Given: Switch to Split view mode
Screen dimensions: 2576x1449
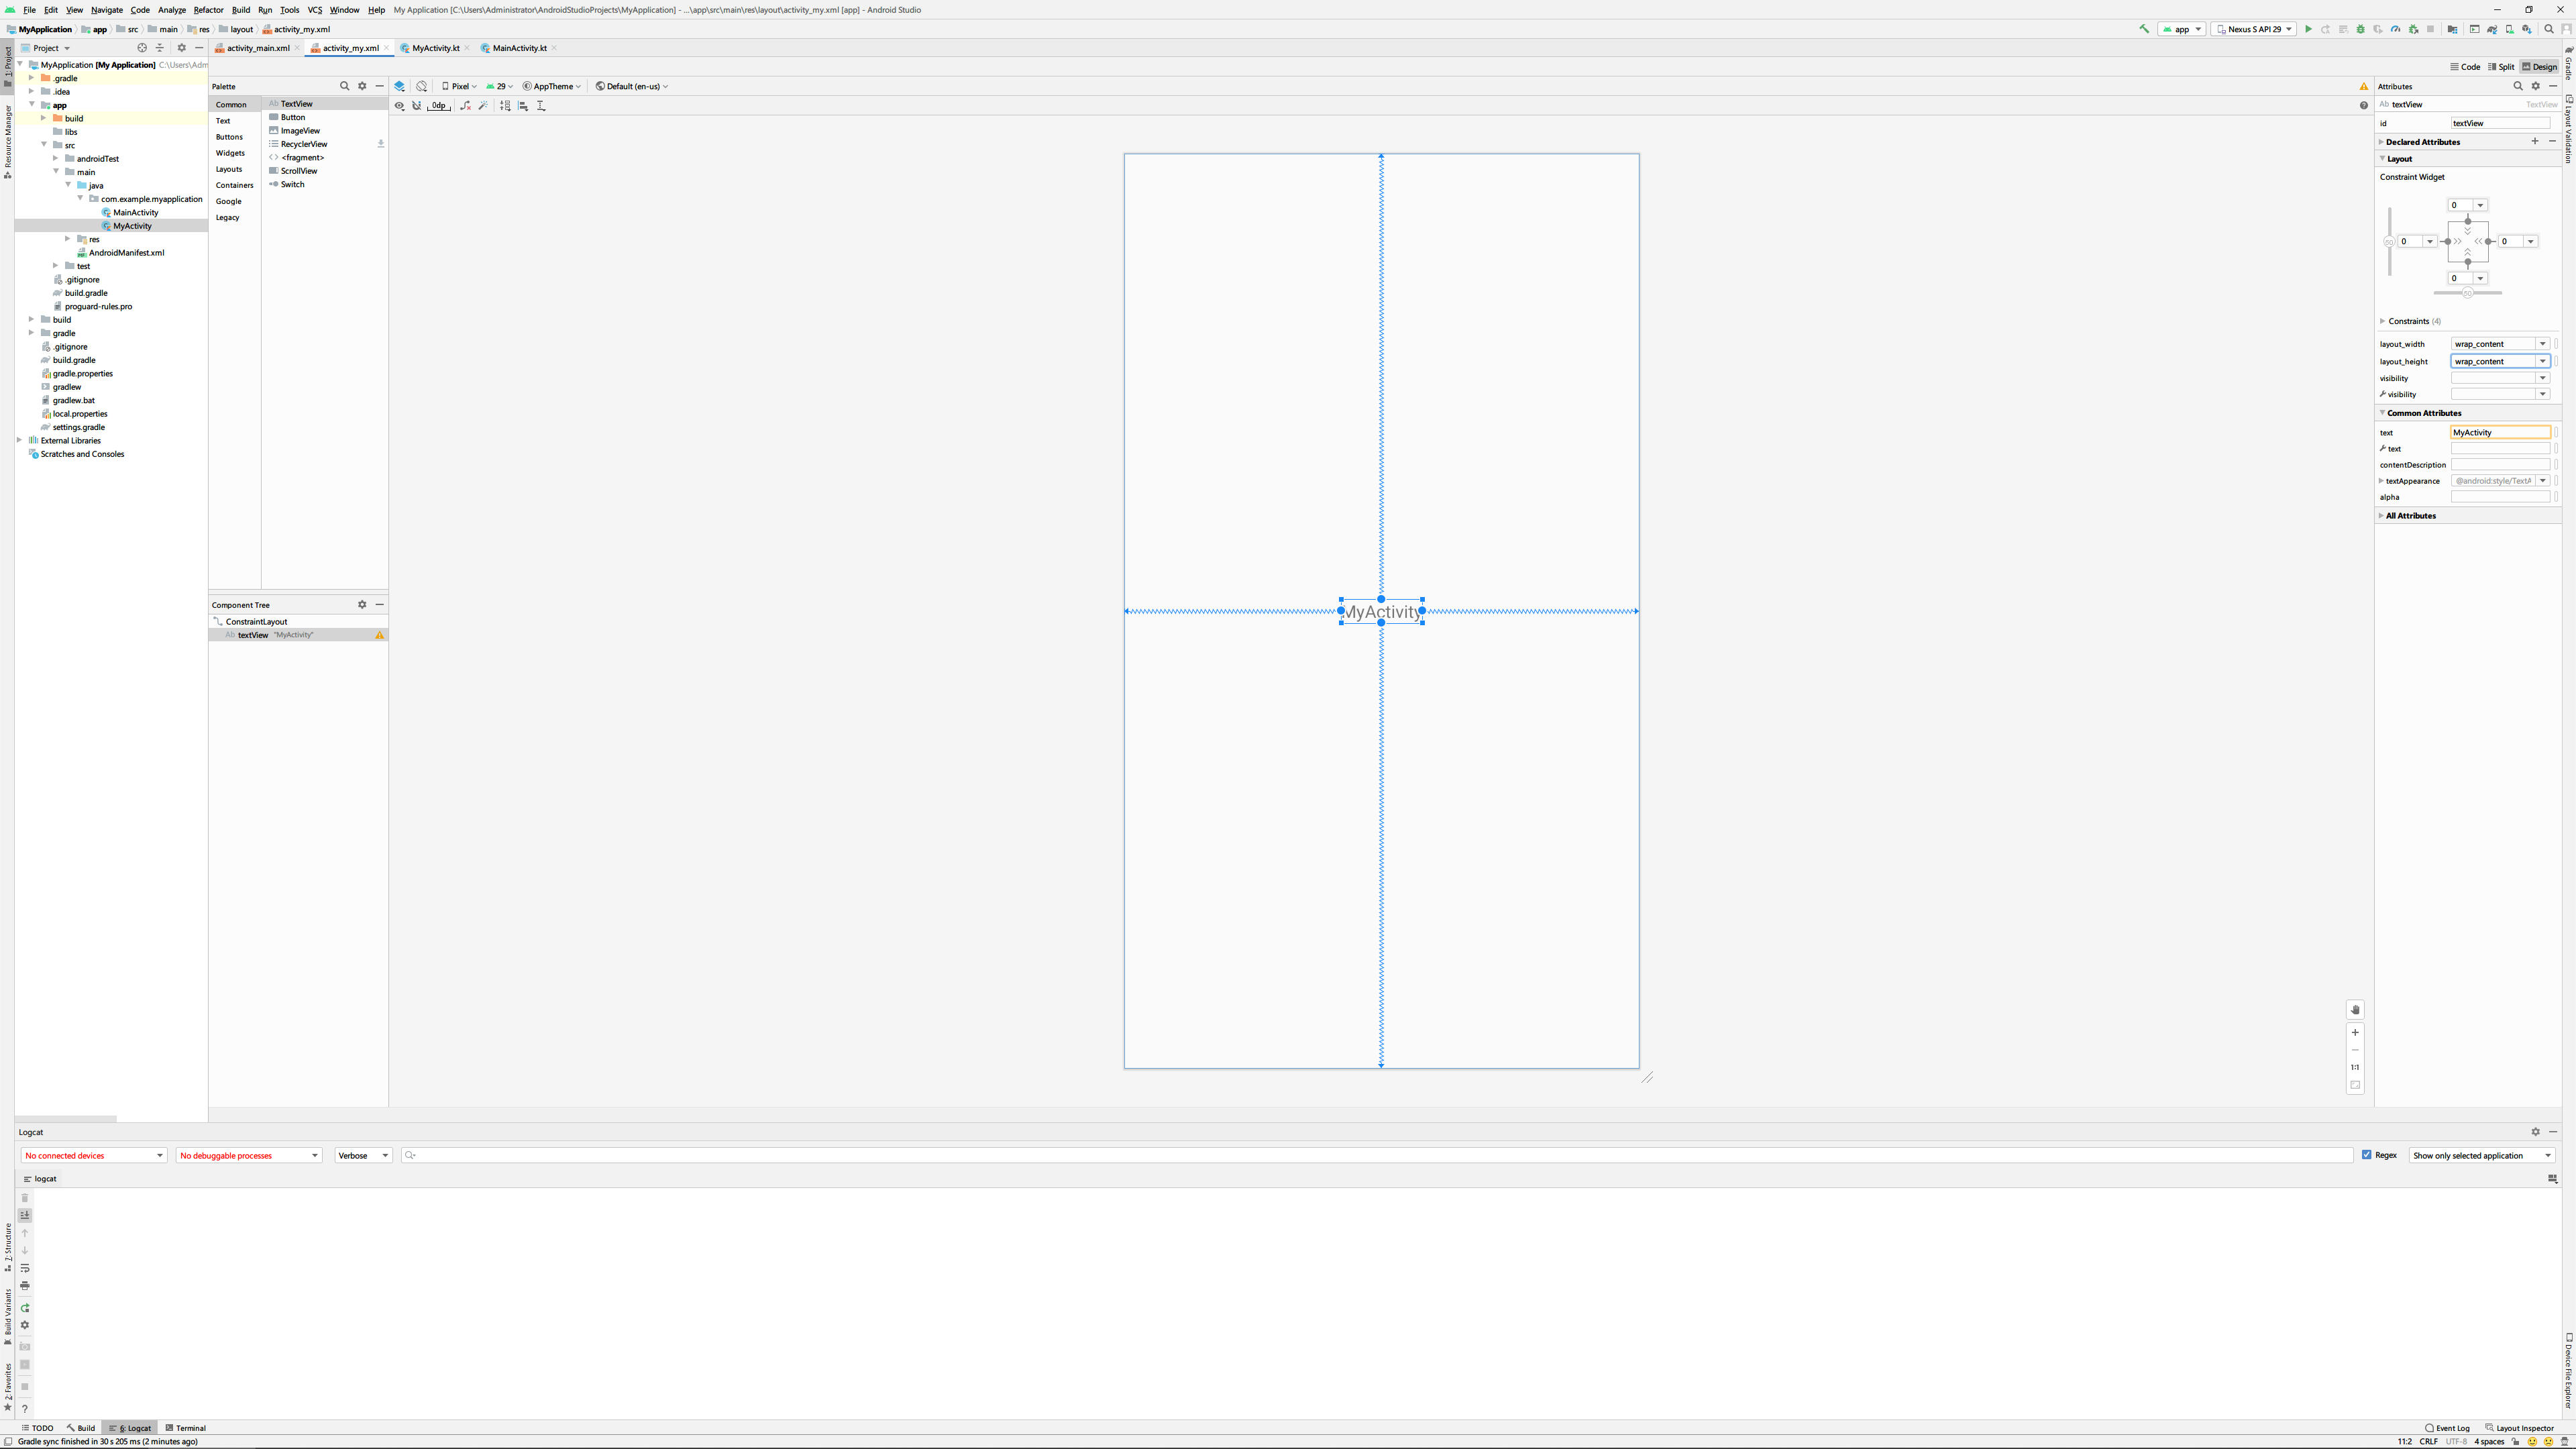Looking at the screenshot, I should pyautogui.click(x=2501, y=67).
